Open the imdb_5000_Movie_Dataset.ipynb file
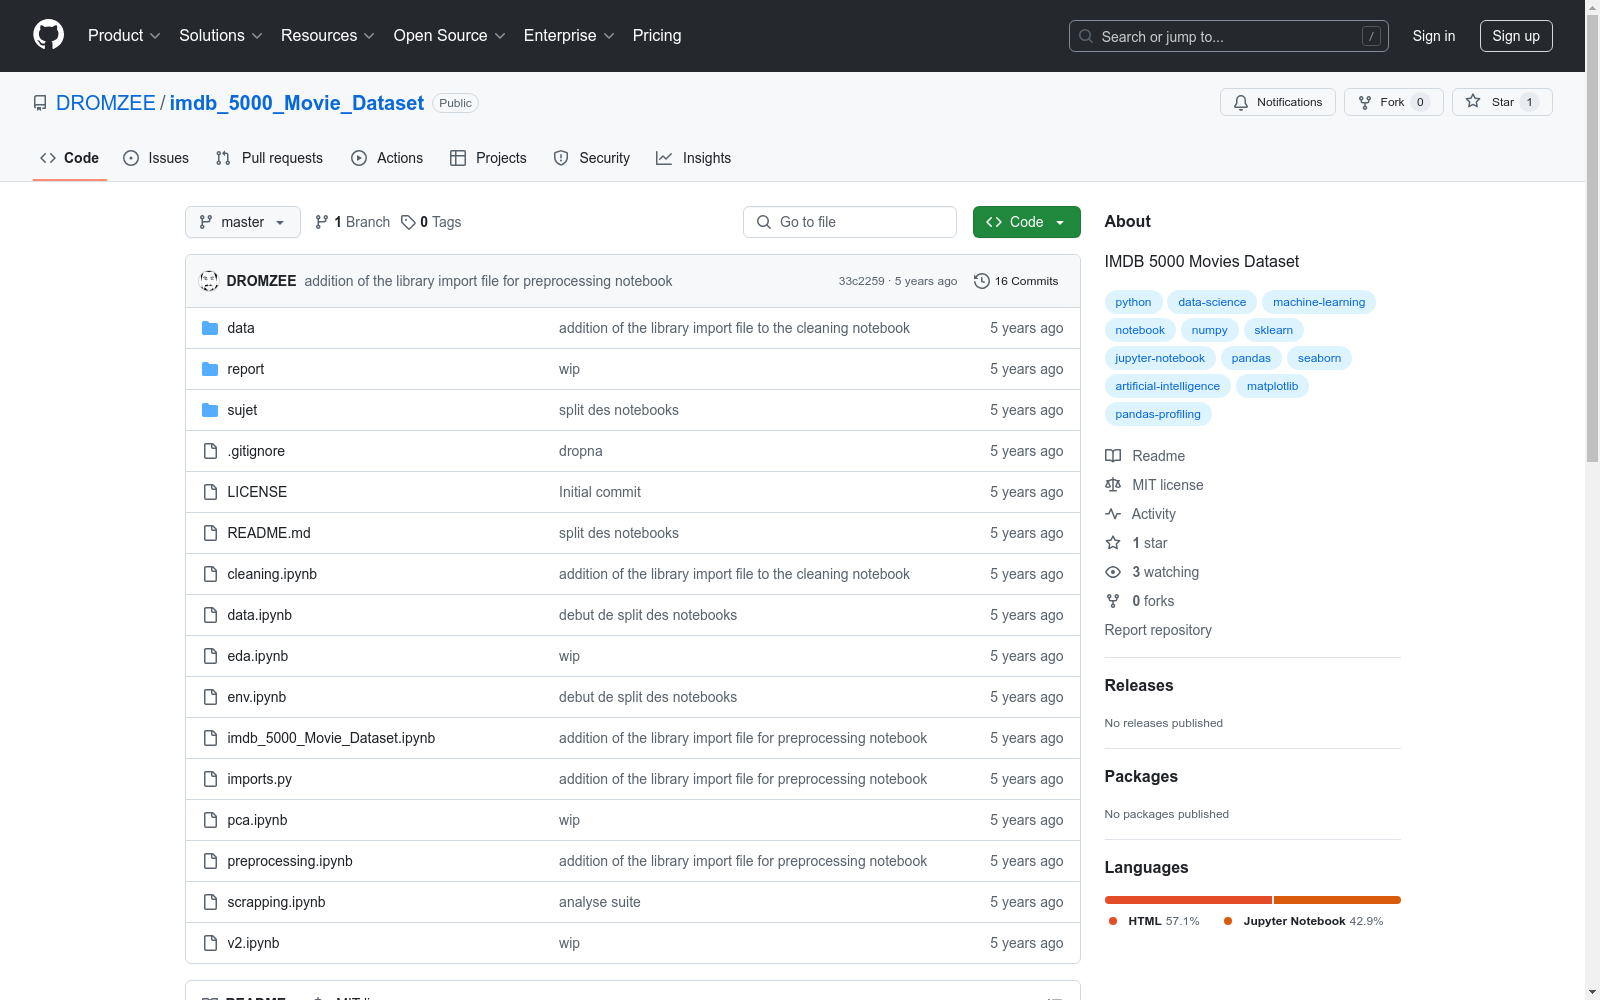This screenshot has height=1000, width=1600. (x=331, y=738)
